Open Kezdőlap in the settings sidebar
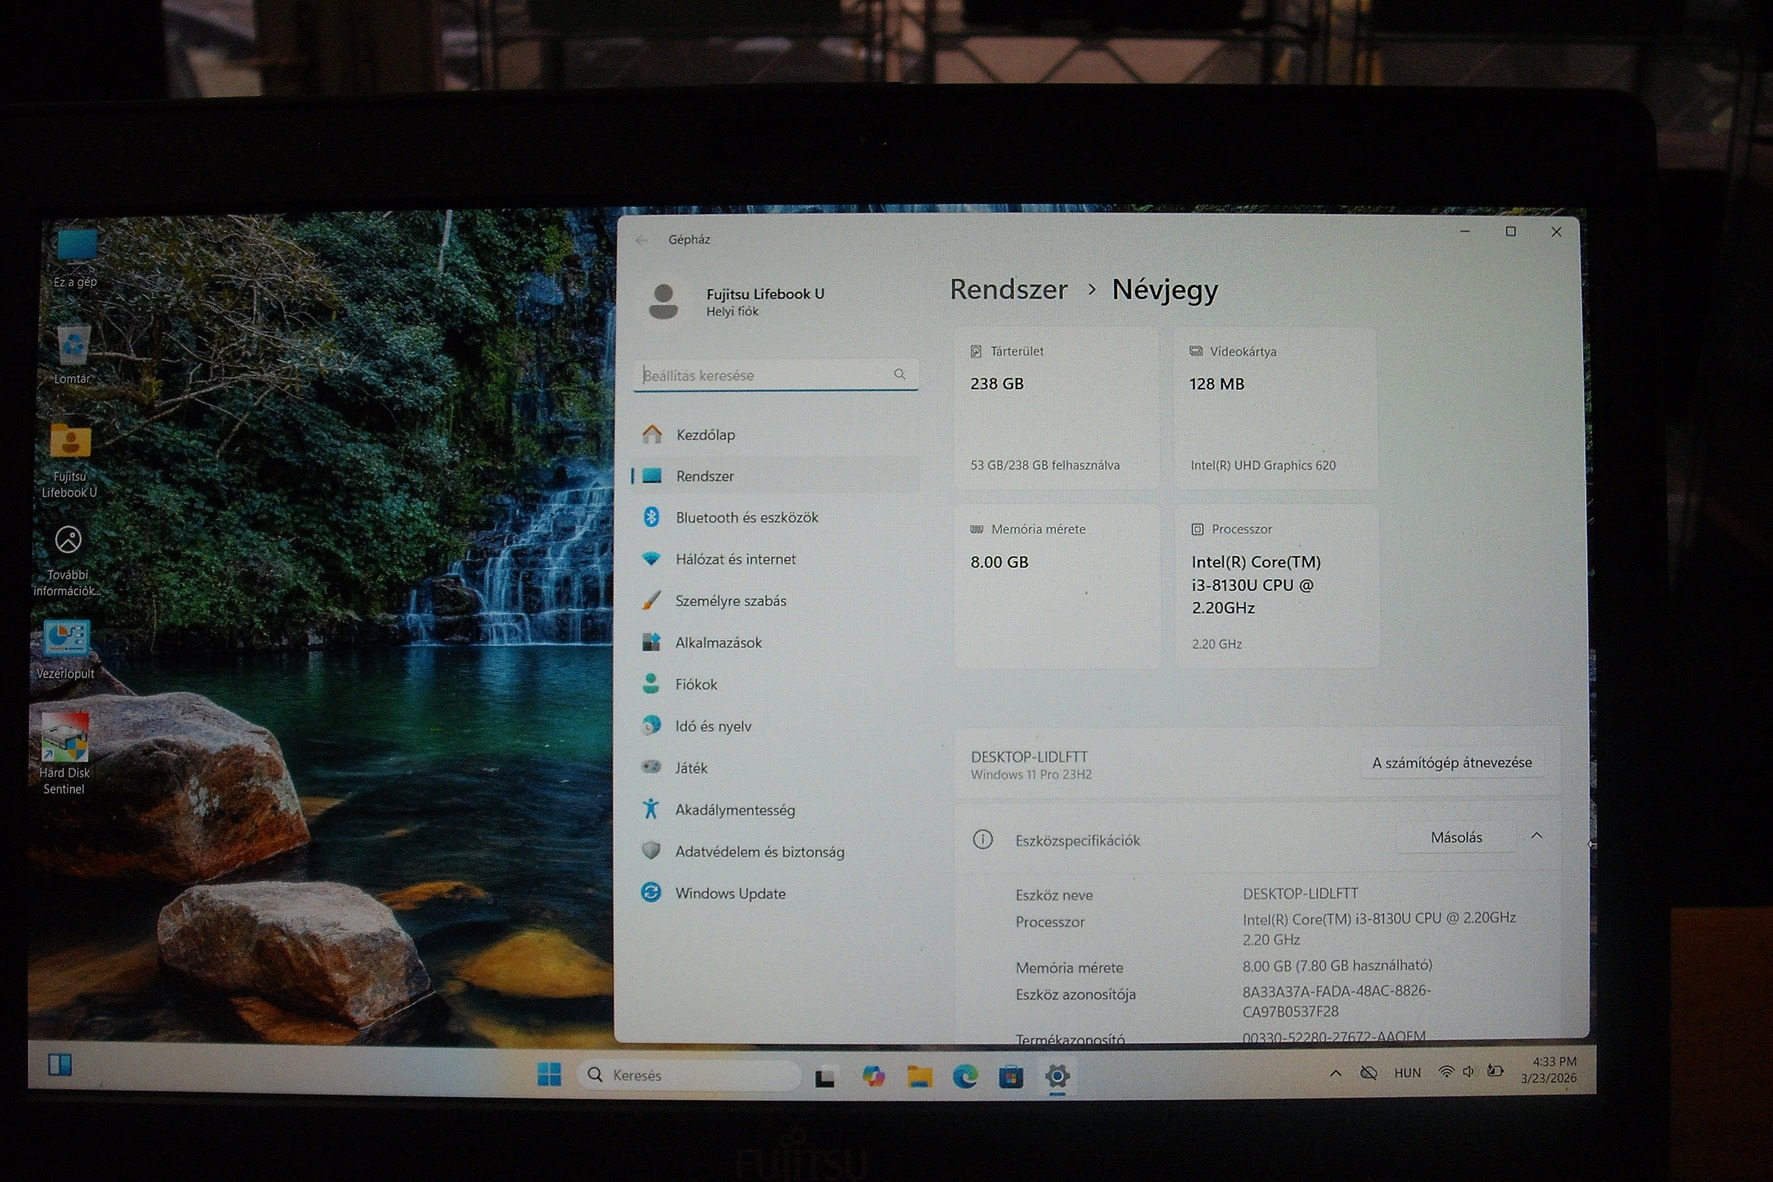Viewport: 1773px width, 1182px height. click(776, 434)
